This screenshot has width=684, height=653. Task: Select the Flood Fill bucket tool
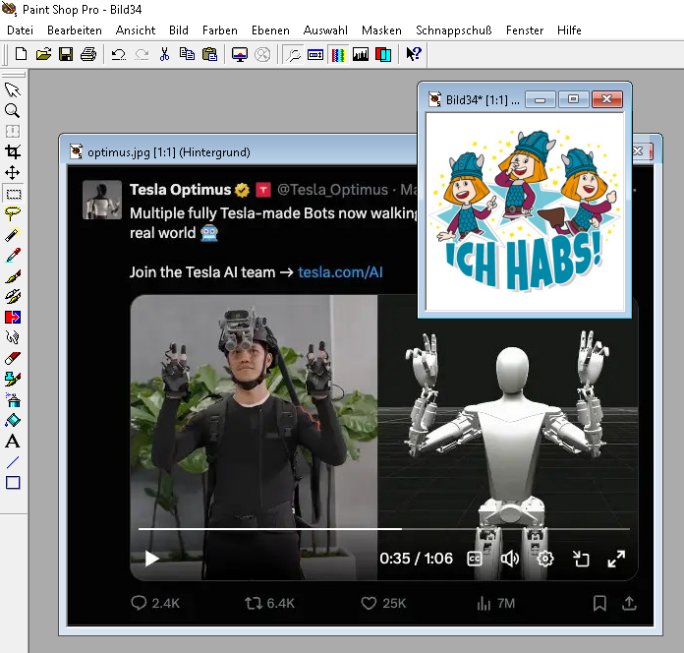(13, 421)
